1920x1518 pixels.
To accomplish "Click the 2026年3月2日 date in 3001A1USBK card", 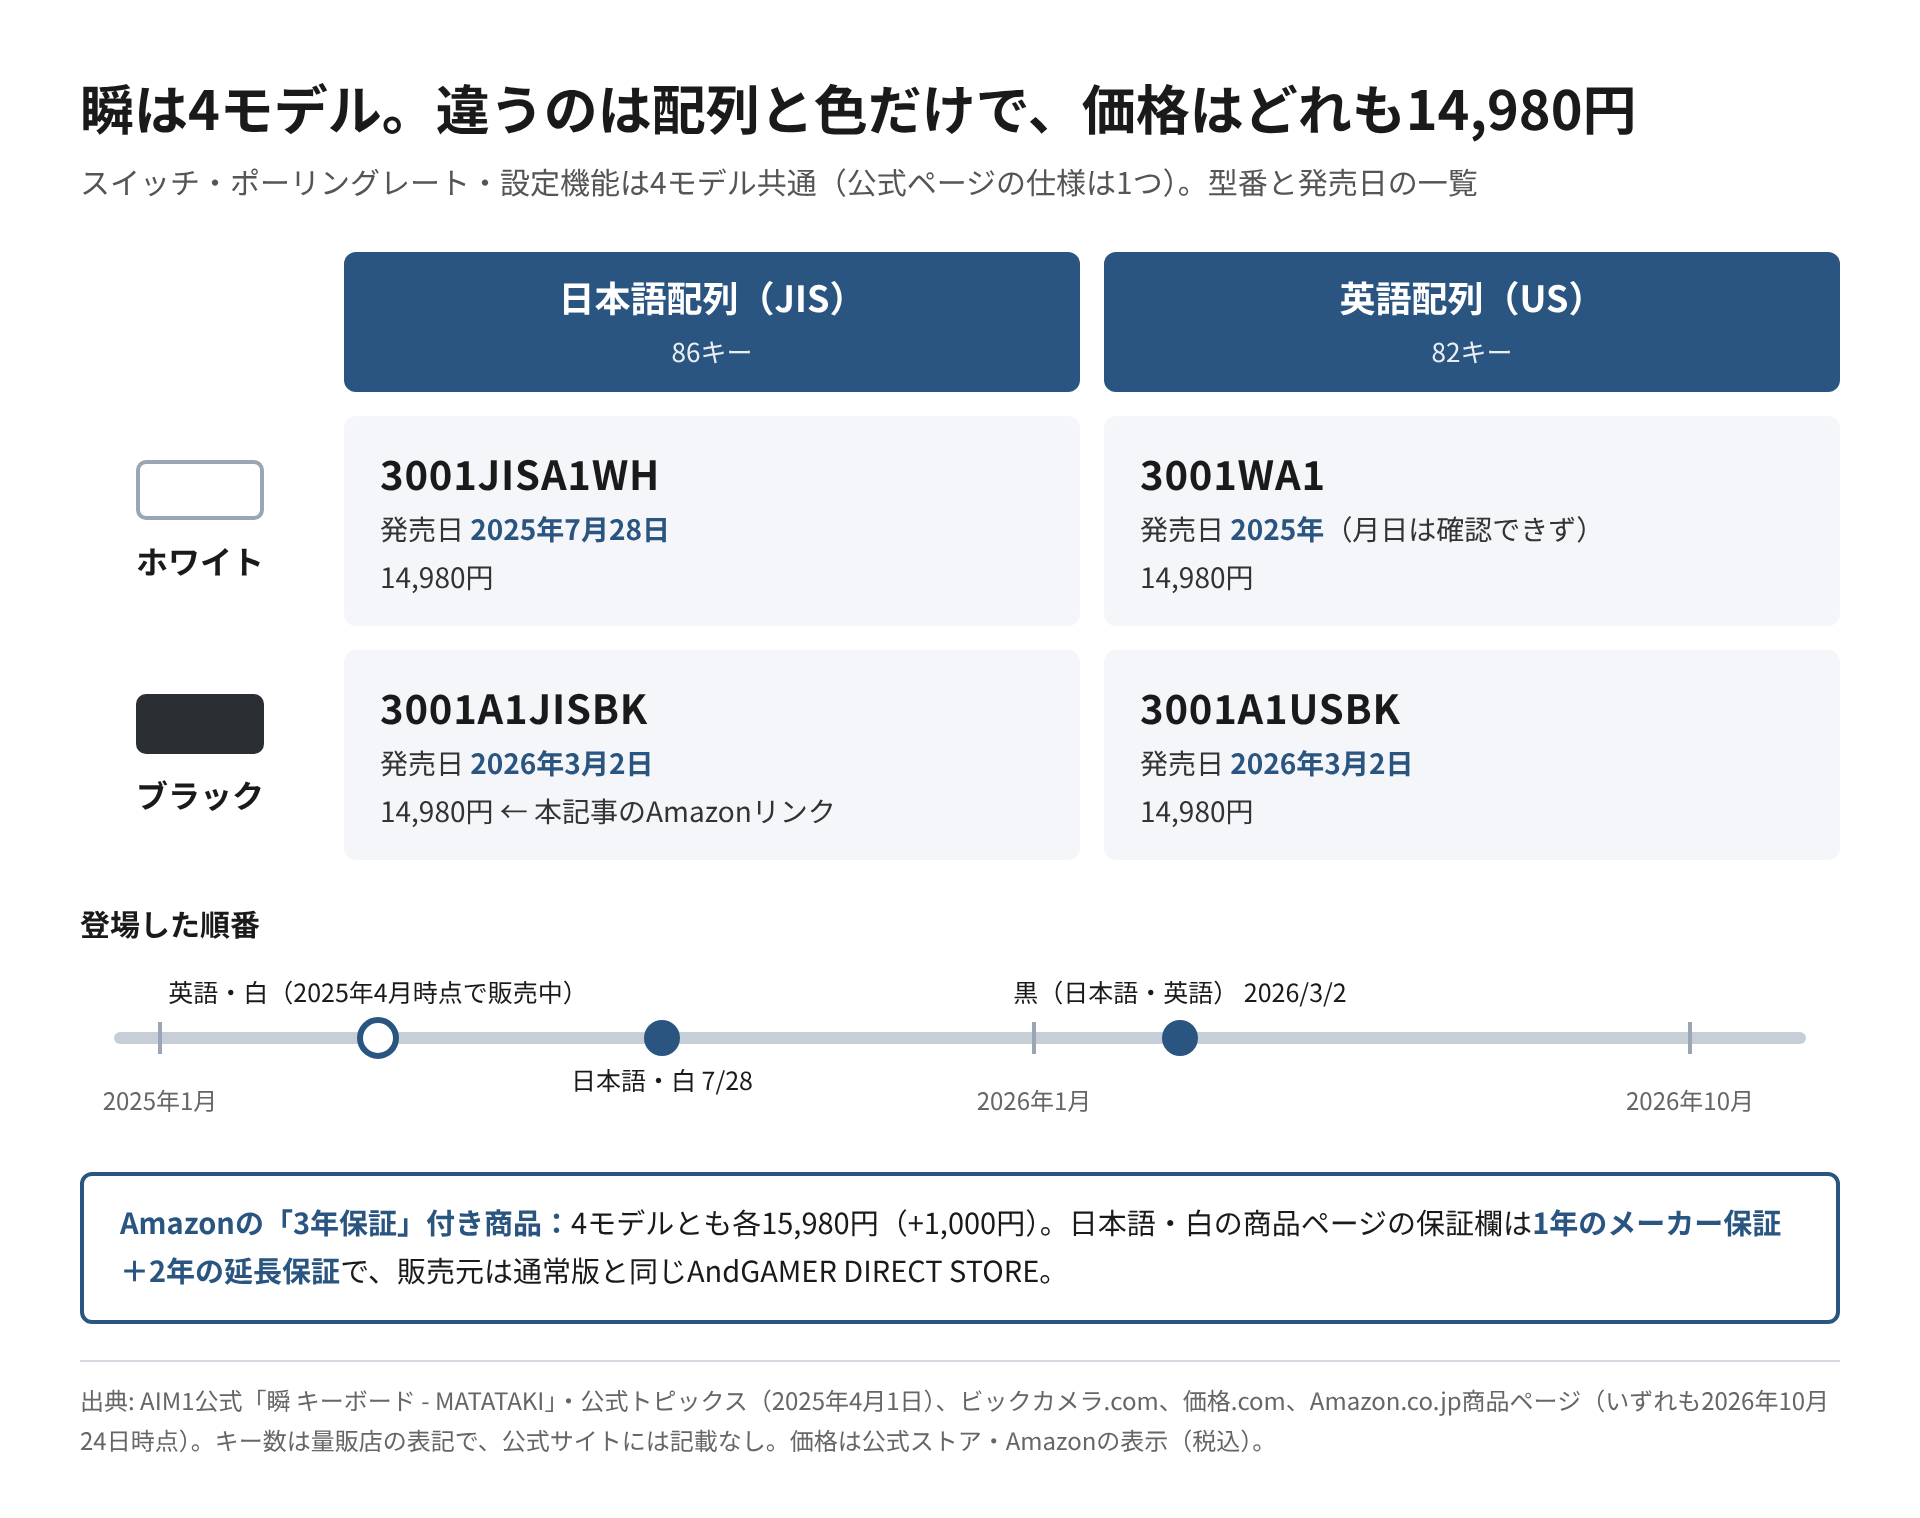I will click(1320, 764).
